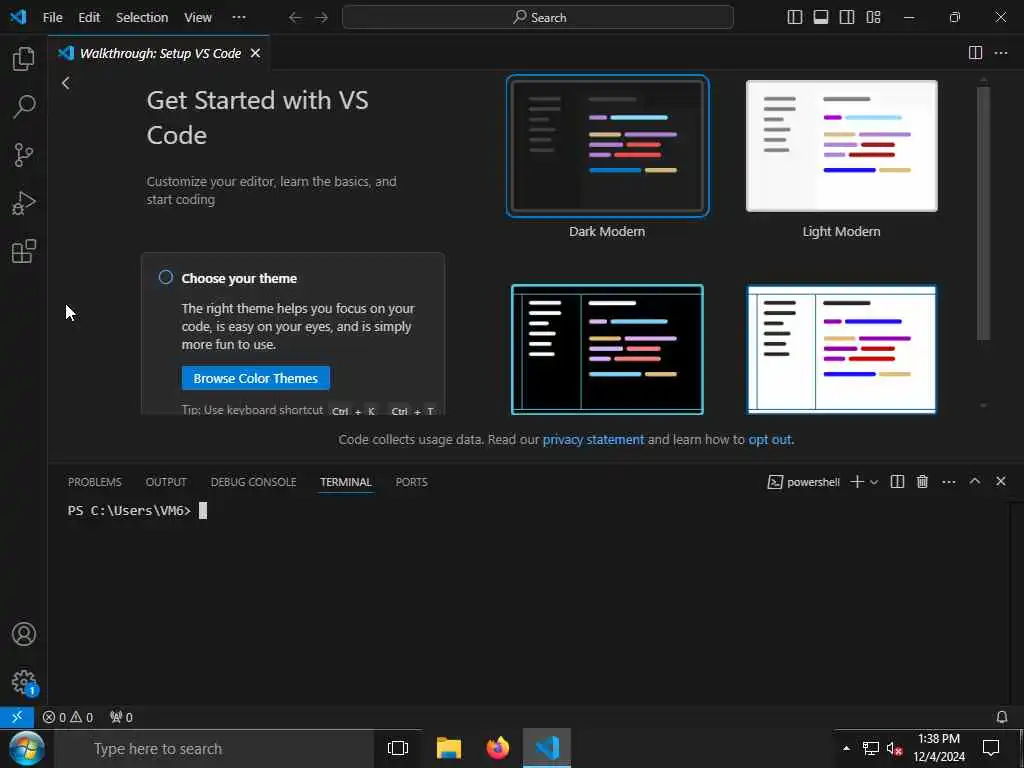This screenshot has height=768, width=1024.
Task: Open the Windows Start button
Action: [26, 748]
